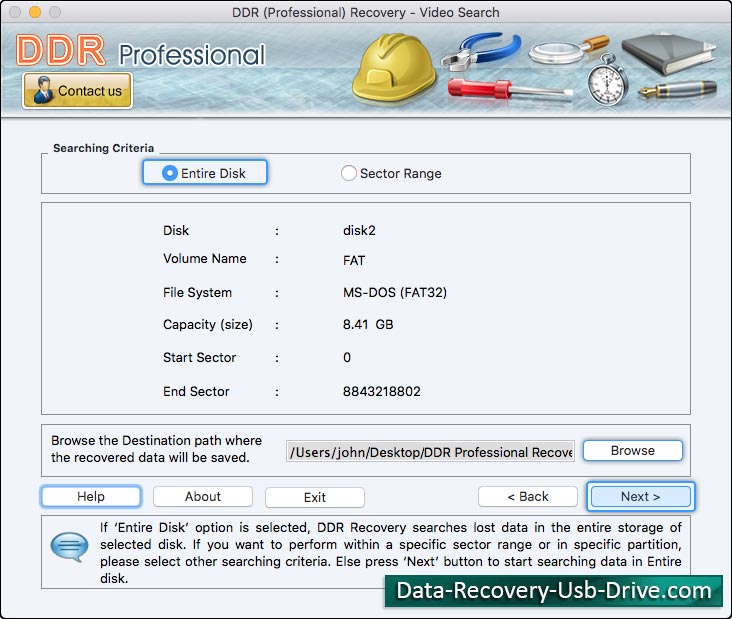Click the stopwatch icon
This screenshot has height=619, width=732.
point(607,80)
